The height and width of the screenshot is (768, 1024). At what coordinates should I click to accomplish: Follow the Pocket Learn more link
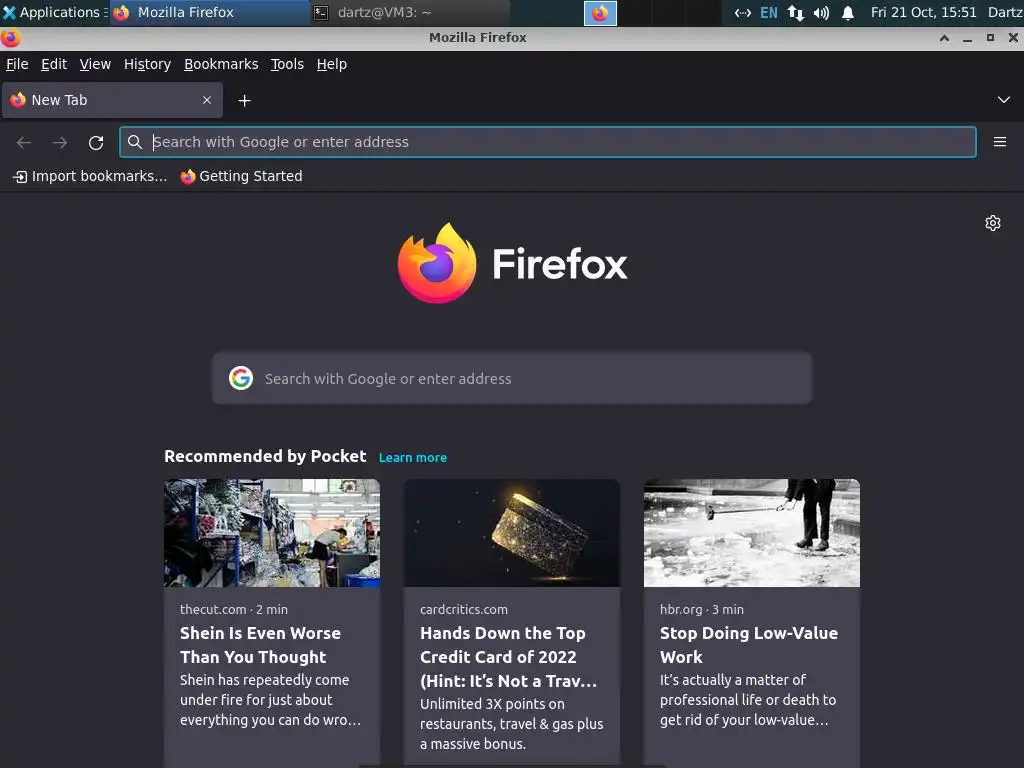(x=413, y=458)
